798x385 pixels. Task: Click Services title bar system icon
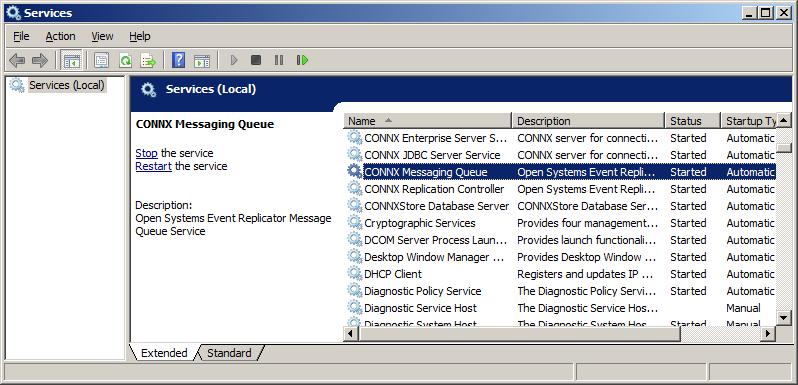point(13,13)
